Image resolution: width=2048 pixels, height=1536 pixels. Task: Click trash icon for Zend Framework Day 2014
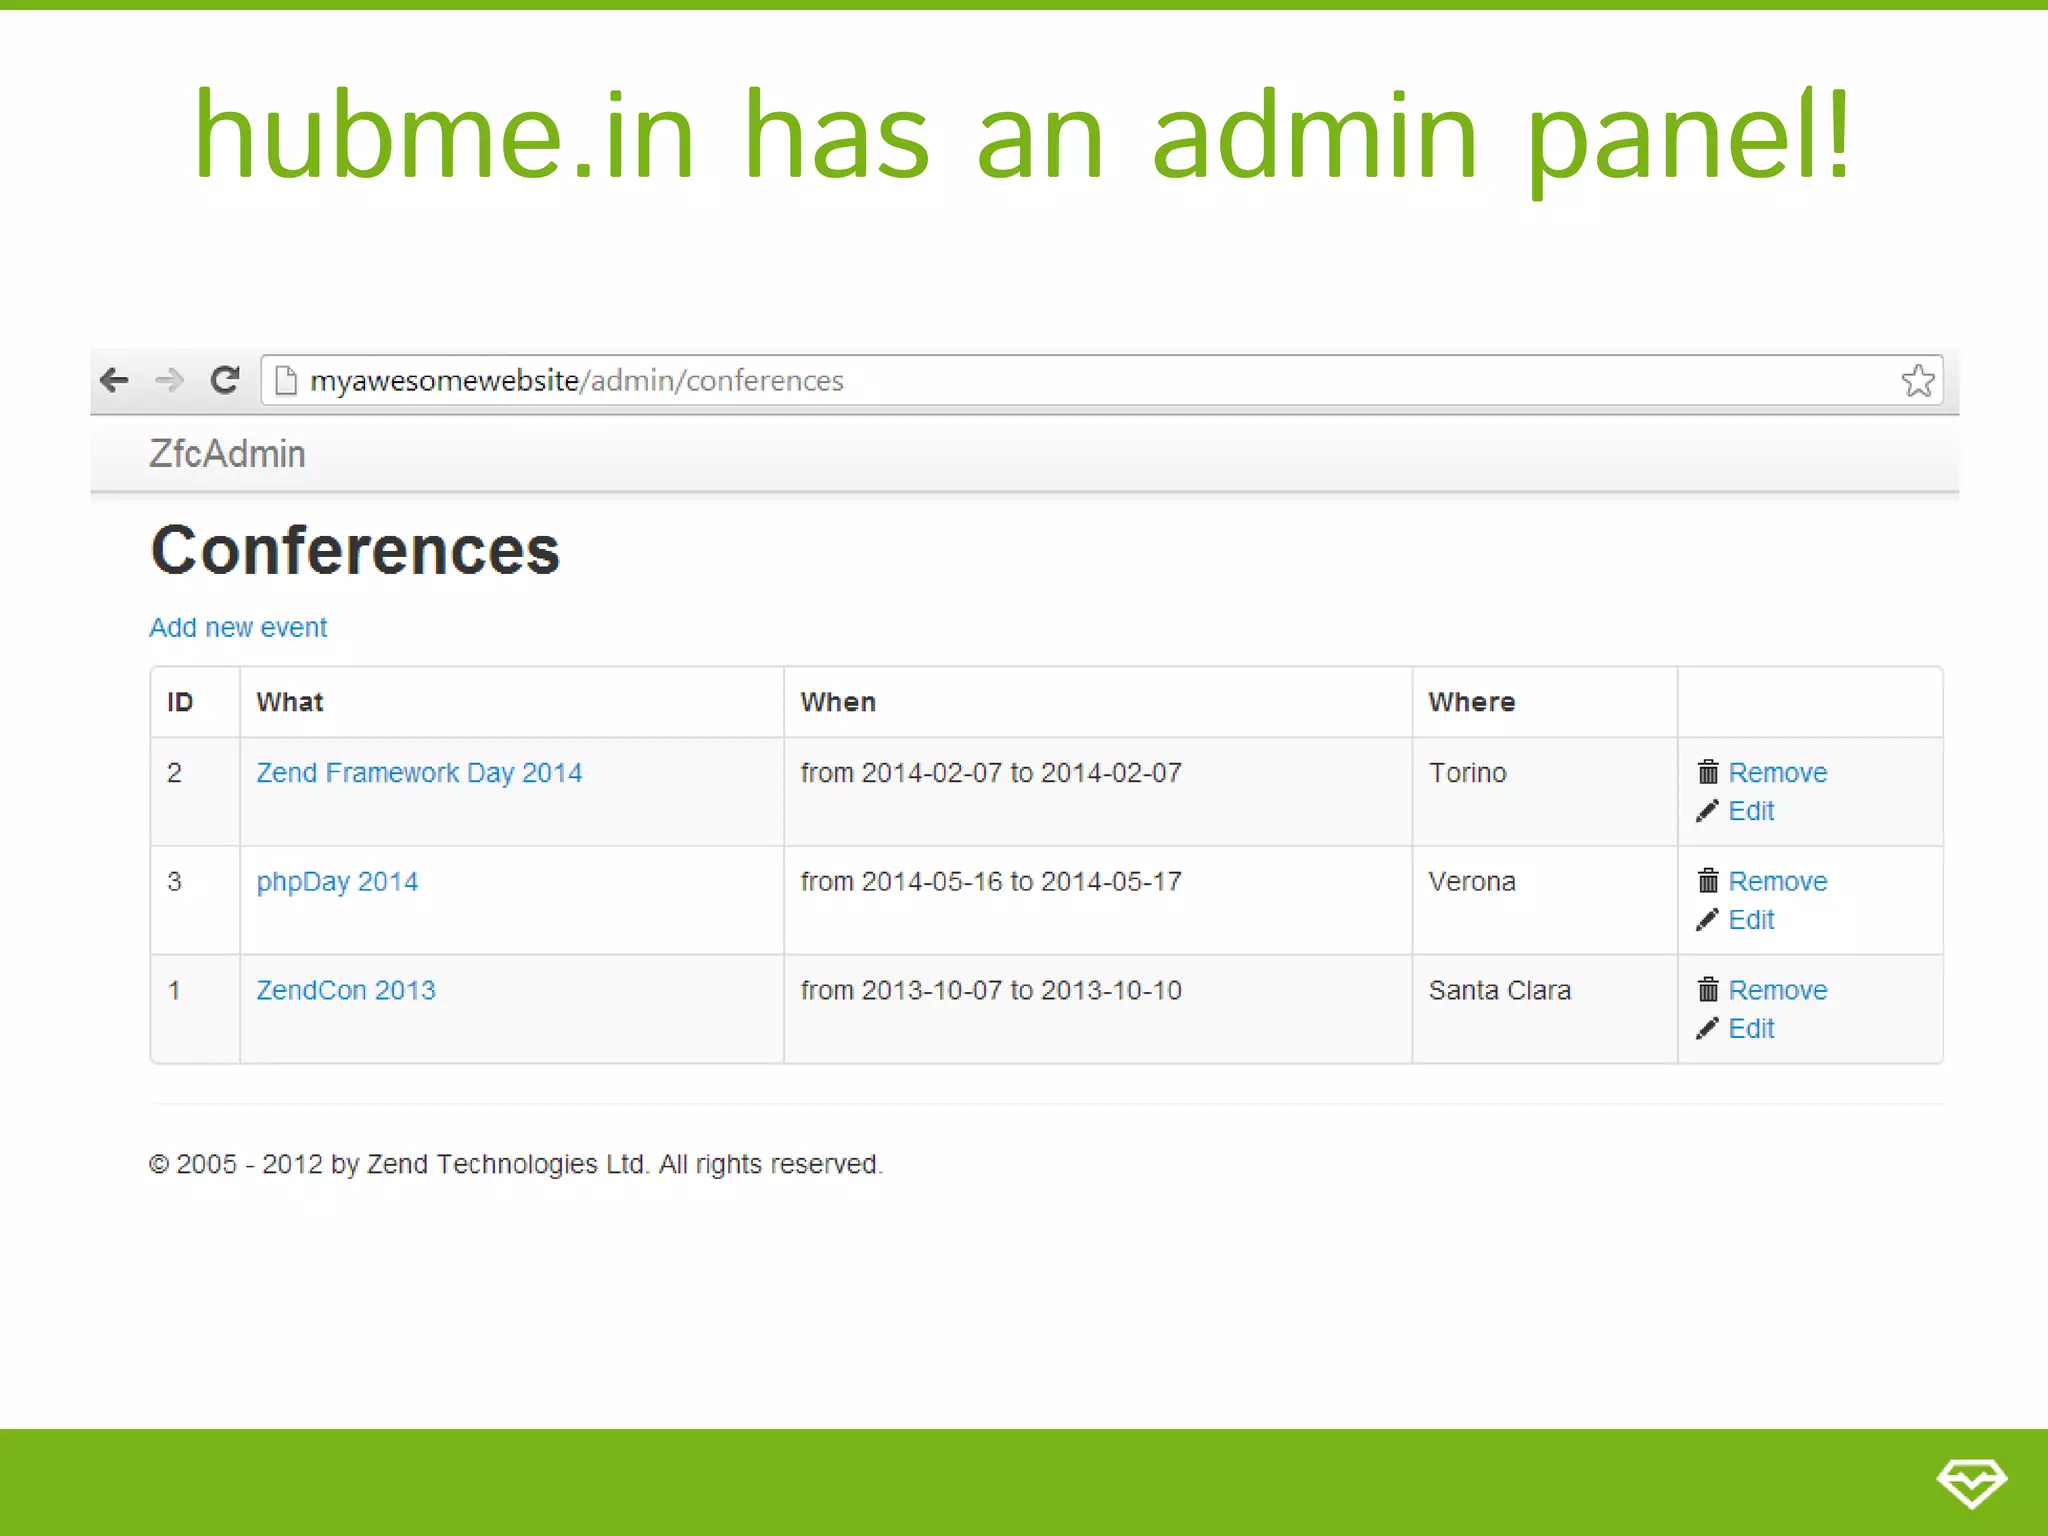(x=1708, y=772)
